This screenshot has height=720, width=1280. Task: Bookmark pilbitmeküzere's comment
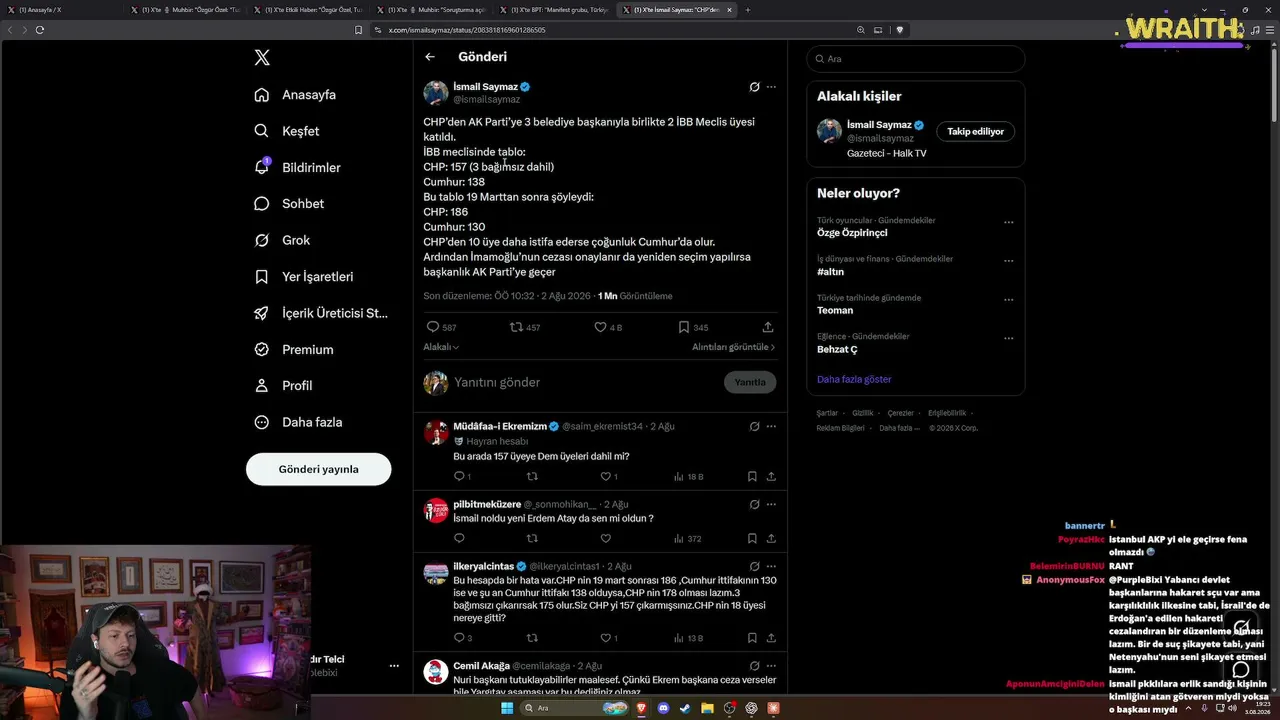click(x=752, y=539)
